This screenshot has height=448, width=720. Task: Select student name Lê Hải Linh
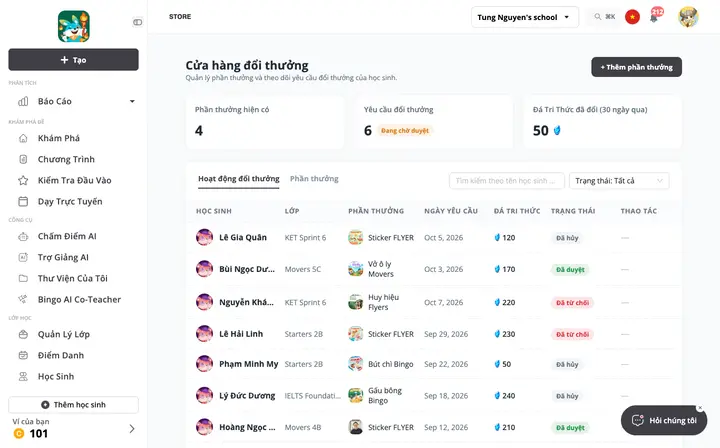click(x=241, y=334)
